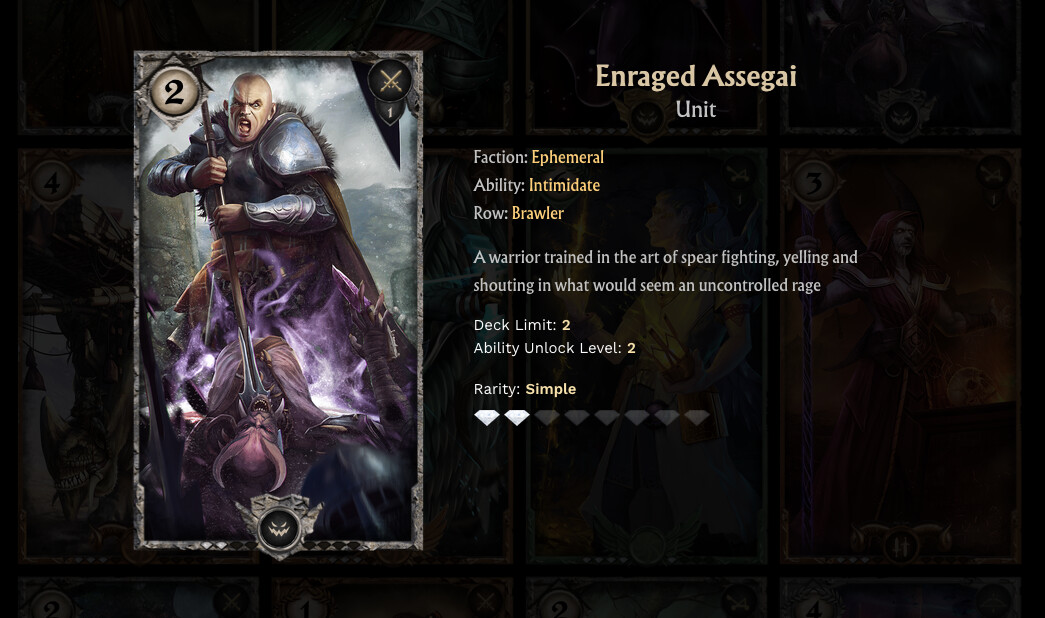Click the Enraged Assegai card artwork
Viewport: 1045px width, 618px height.
(278, 301)
